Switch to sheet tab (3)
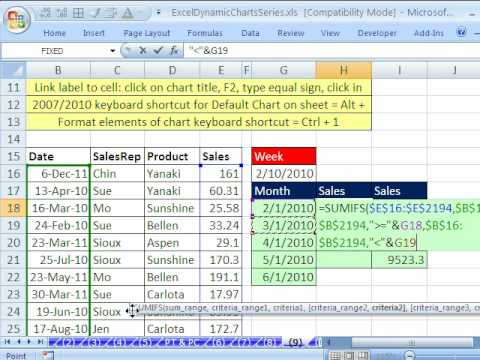Viewport: 480px width, 360px height. point(94,342)
